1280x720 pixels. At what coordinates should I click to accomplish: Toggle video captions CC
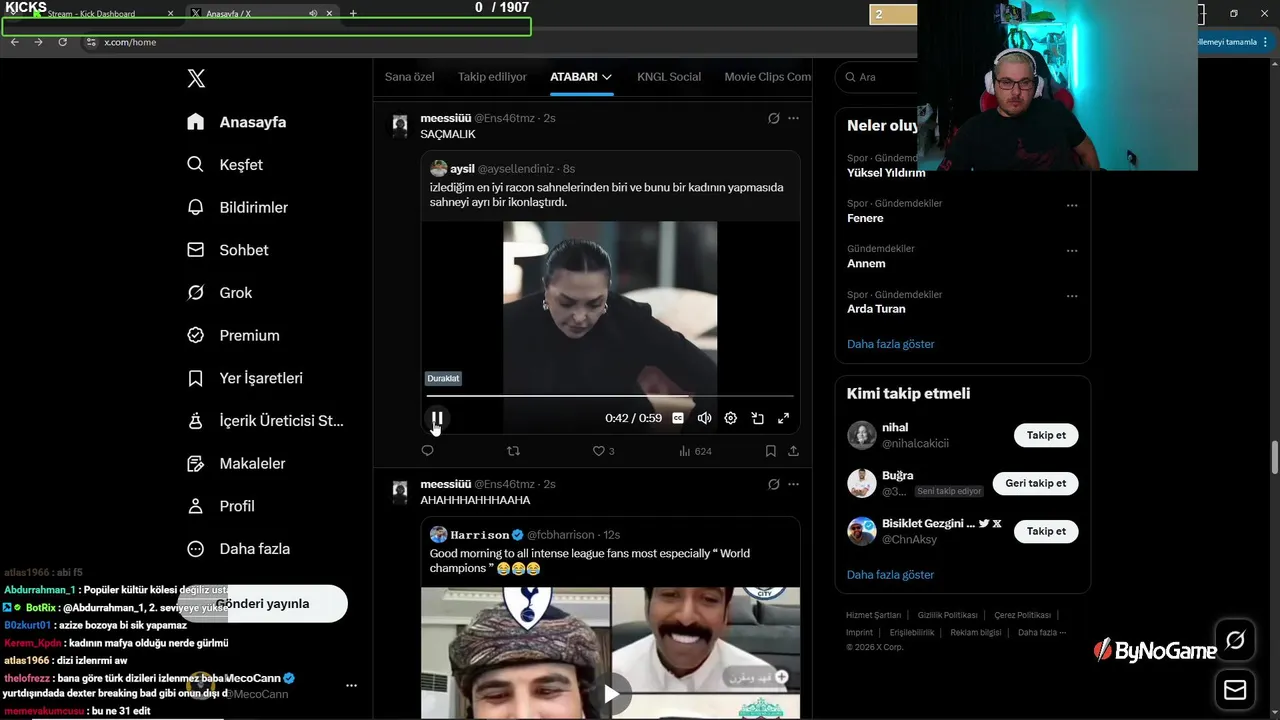click(x=678, y=418)
